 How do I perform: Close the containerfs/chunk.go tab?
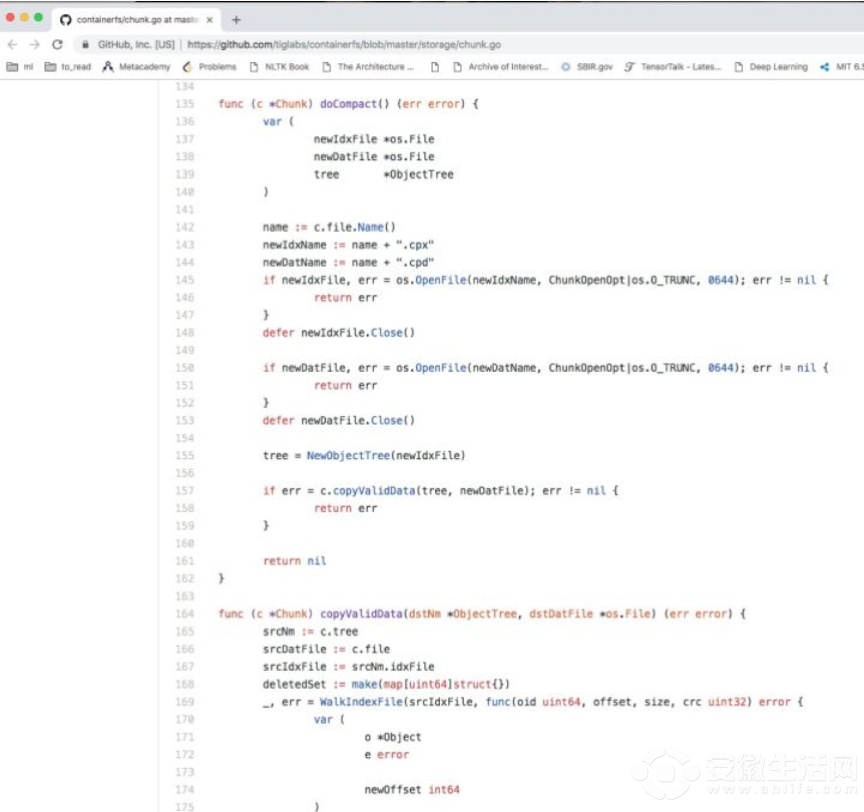209,20
